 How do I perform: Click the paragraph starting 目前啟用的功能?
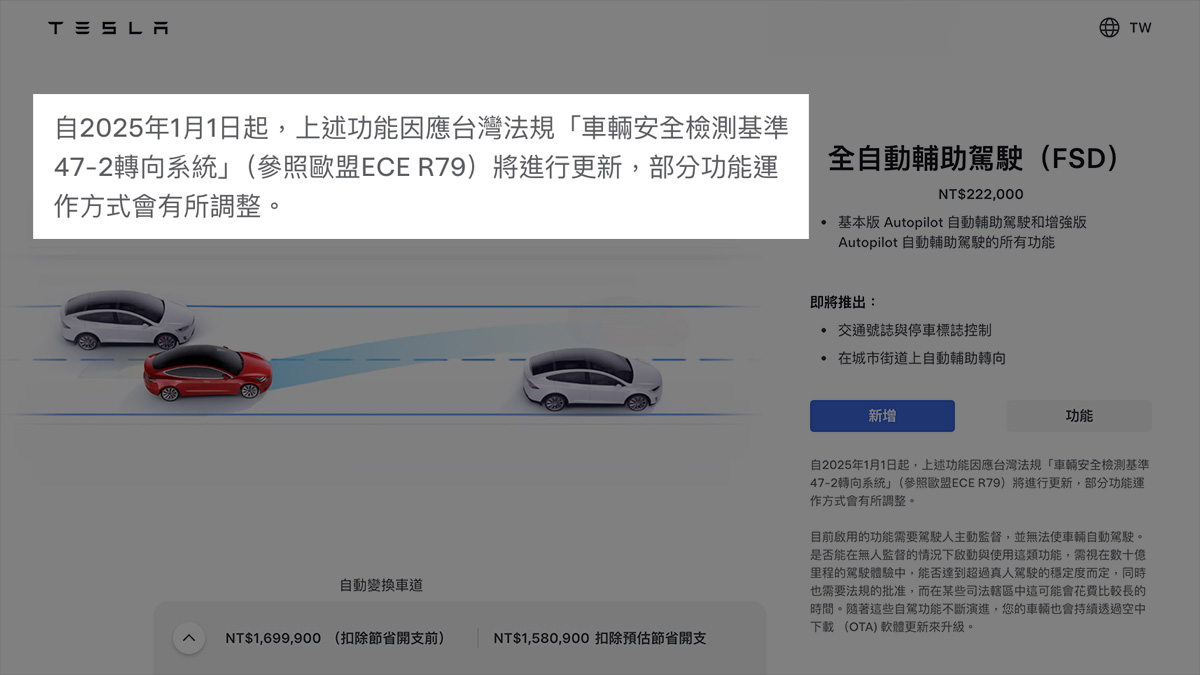click(x=980, y=582)
